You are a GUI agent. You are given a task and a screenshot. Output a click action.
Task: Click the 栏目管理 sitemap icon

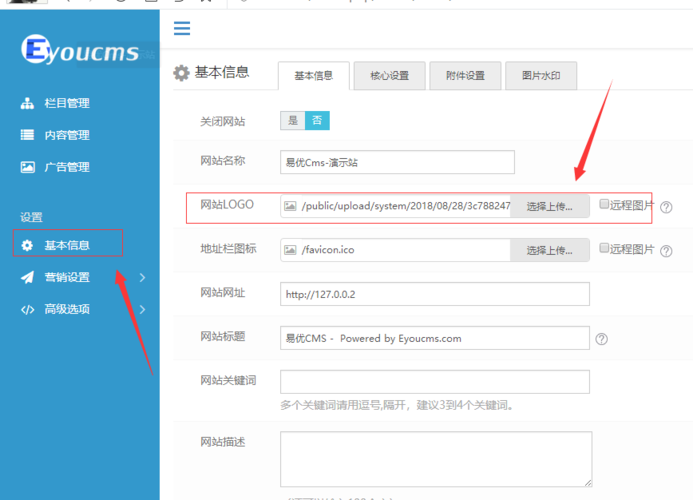click(x=27, y=103)
